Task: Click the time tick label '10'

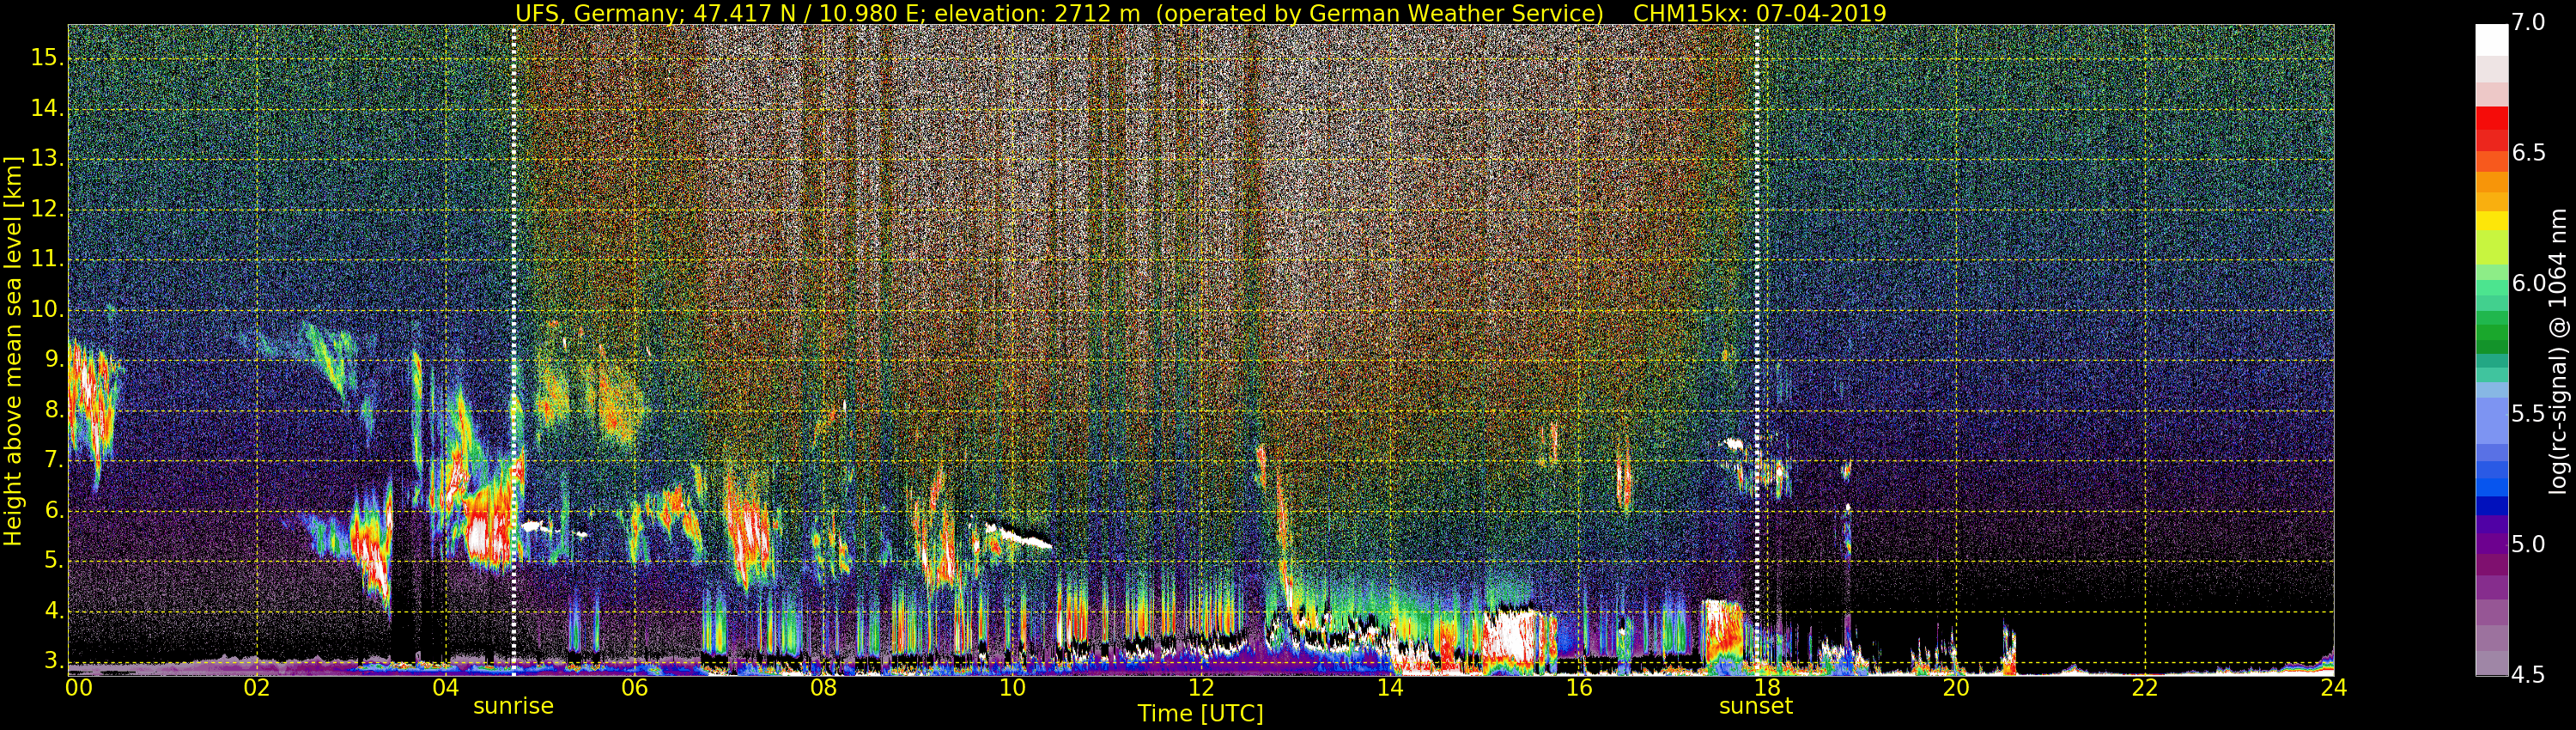Action: click(x=1012, y=688)
